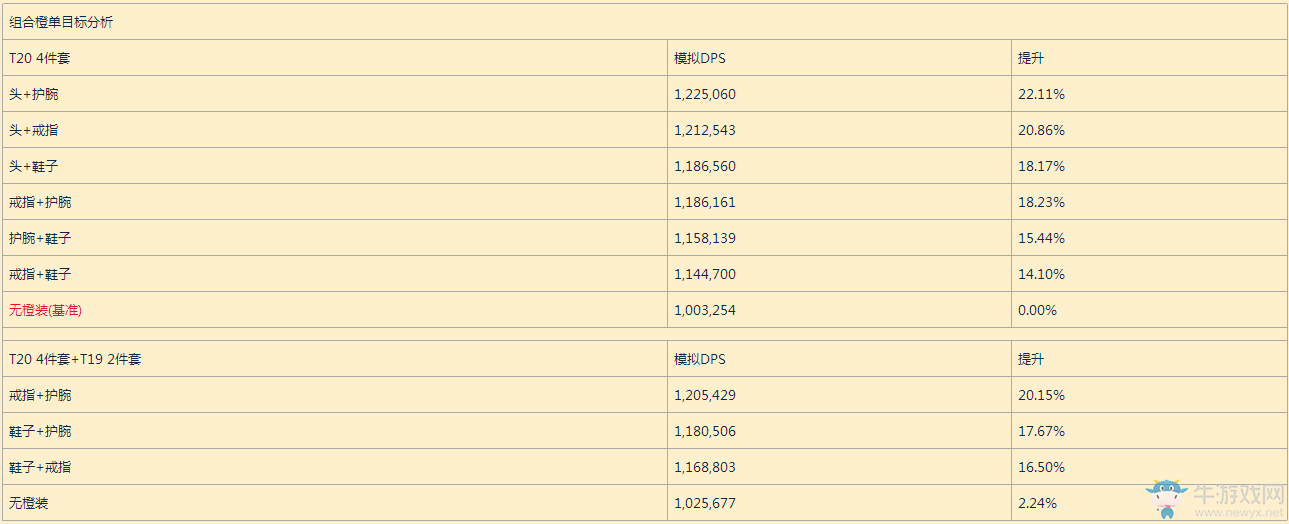Image resolution: width=1289 pixels, height=524 pixels.
Task: Select the 护腕+鞋子 row label
Action: [40, 238]
